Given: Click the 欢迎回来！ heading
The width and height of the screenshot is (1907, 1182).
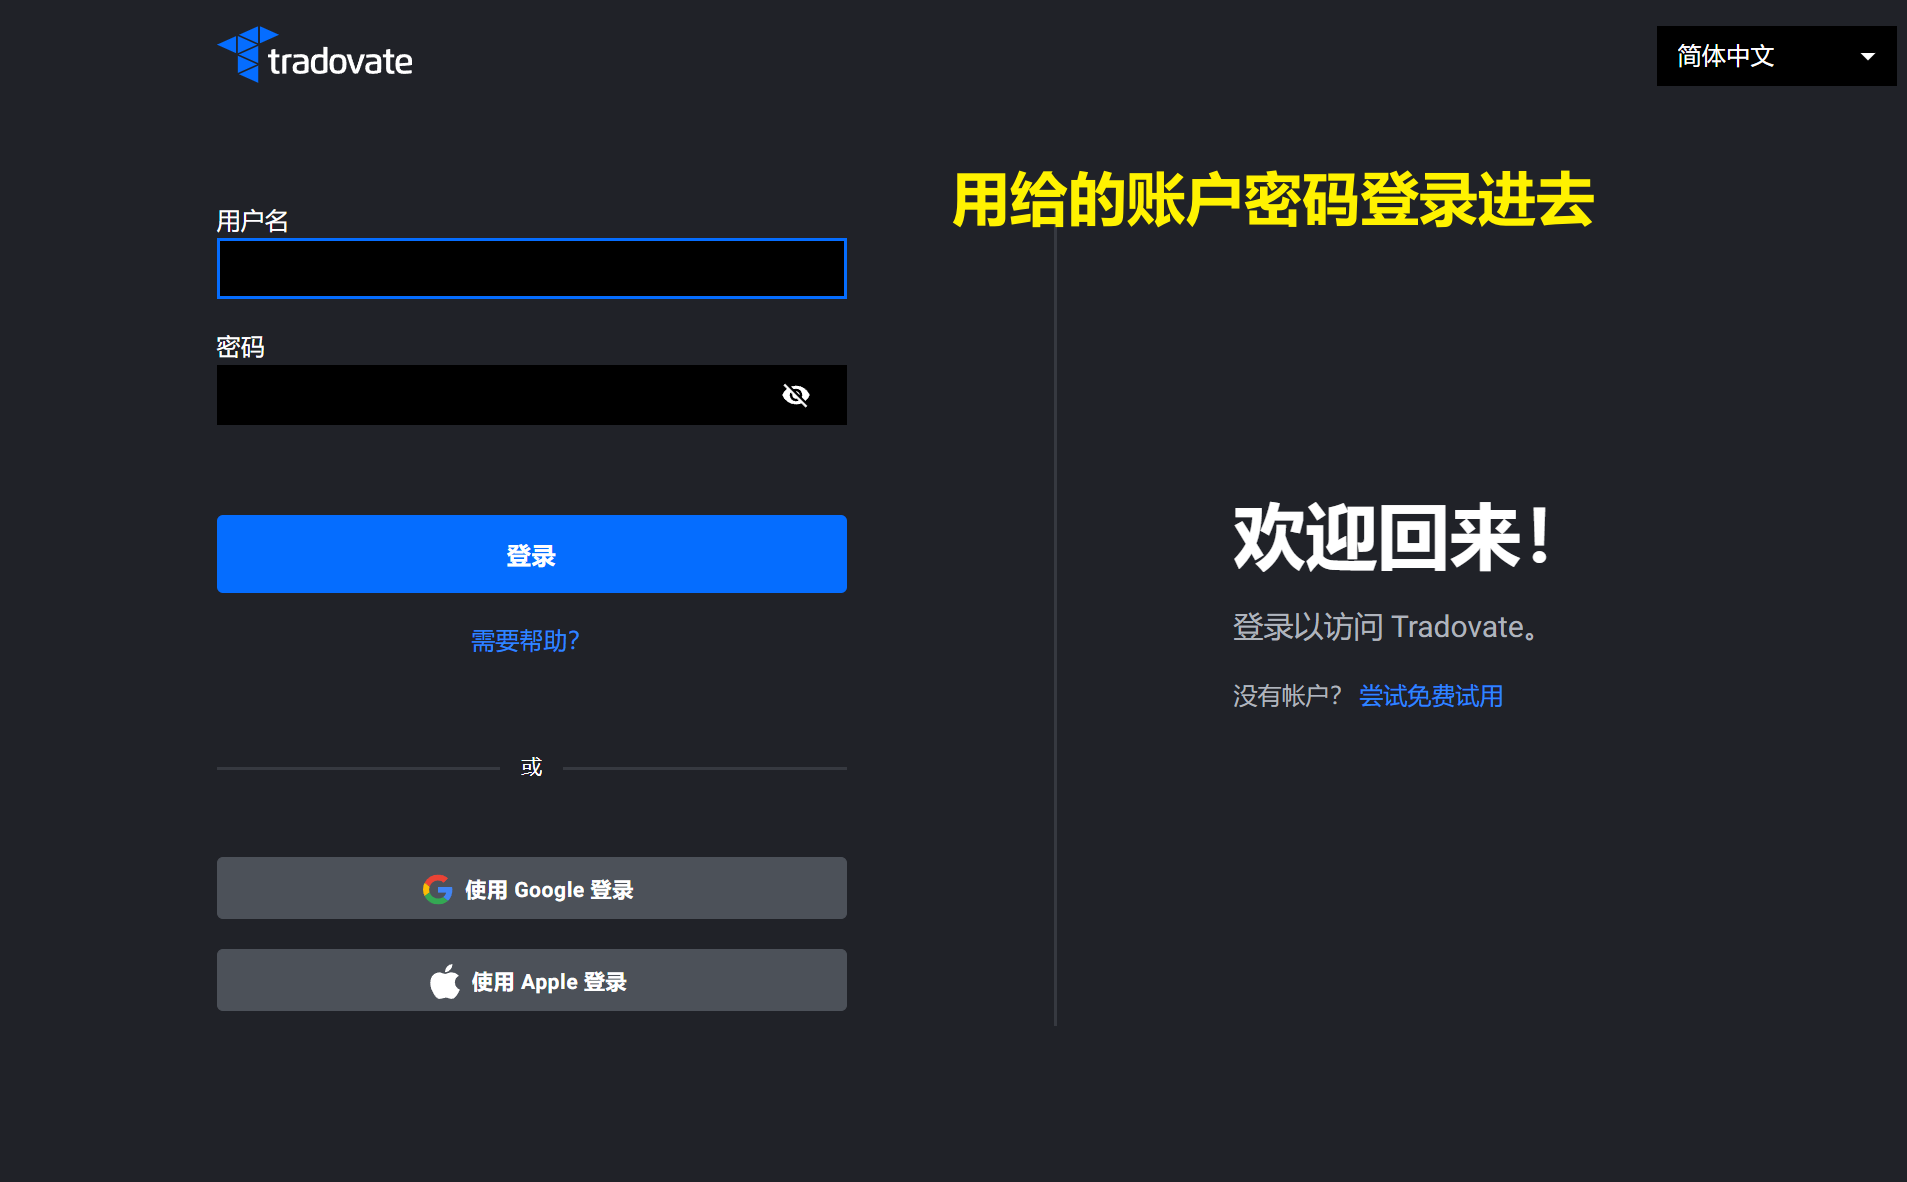Looking at the screenshot, I should (x=1391, y=538).
